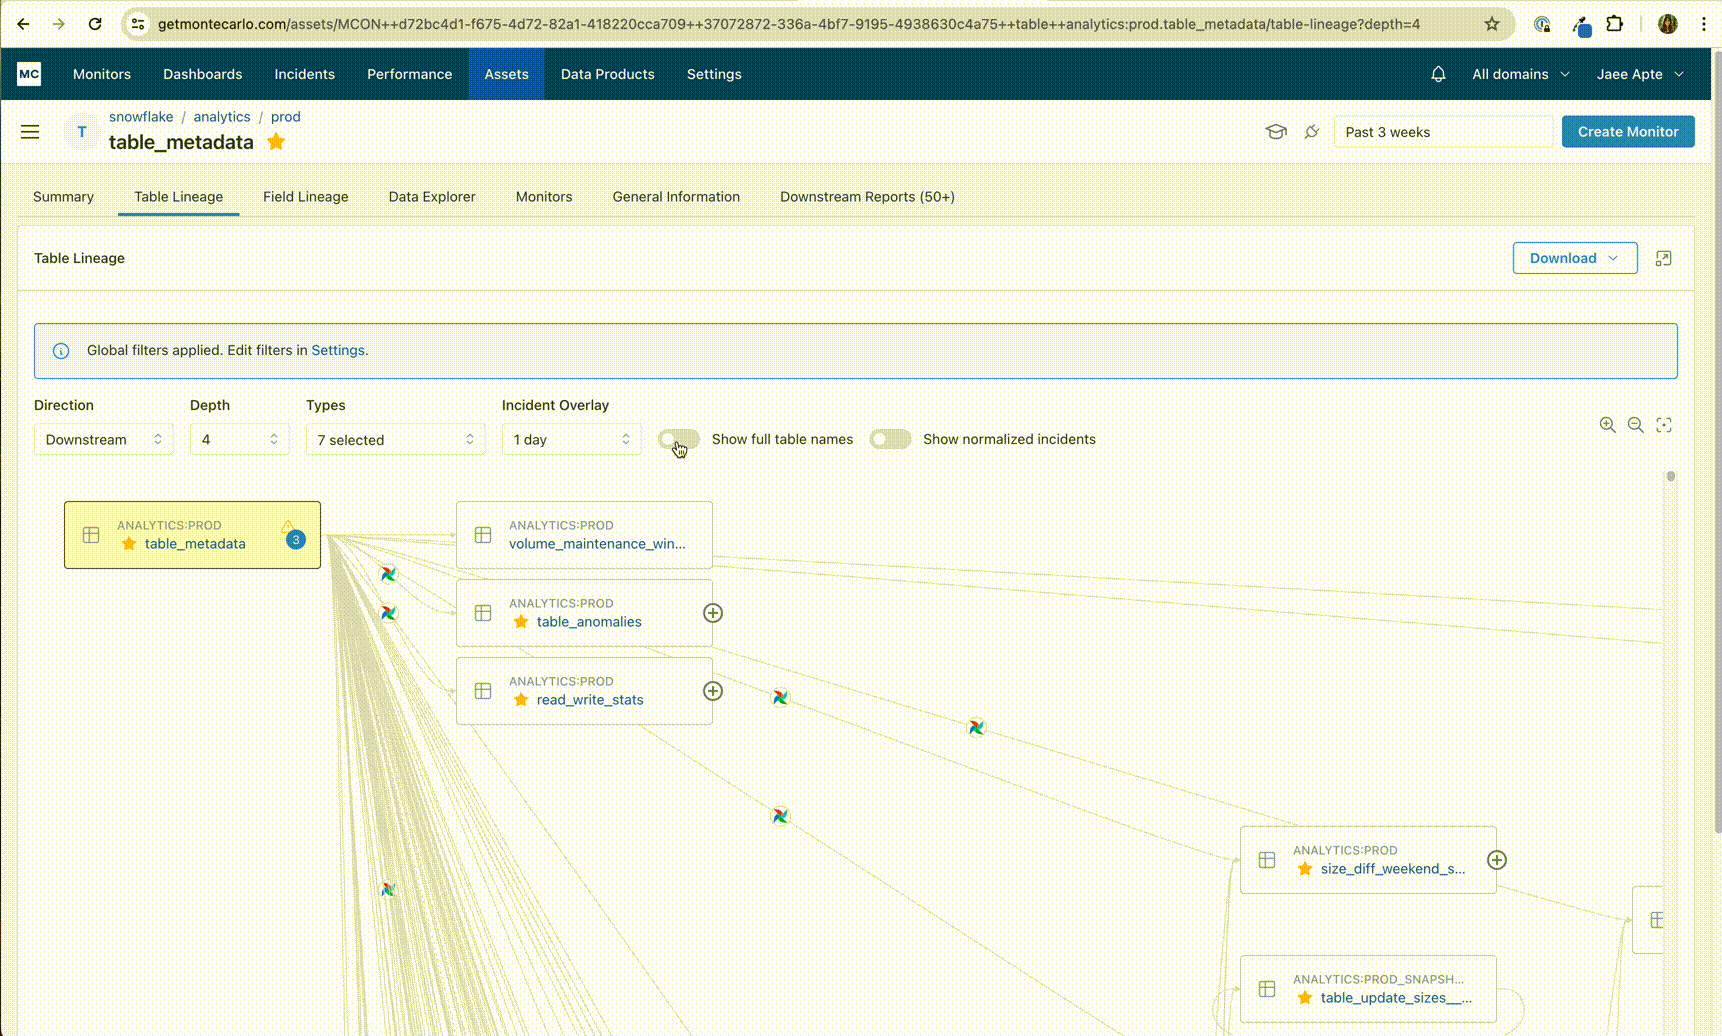1722x1036 pixels.
Task: Switch to the Field Lineage tab
Action: 306,197
